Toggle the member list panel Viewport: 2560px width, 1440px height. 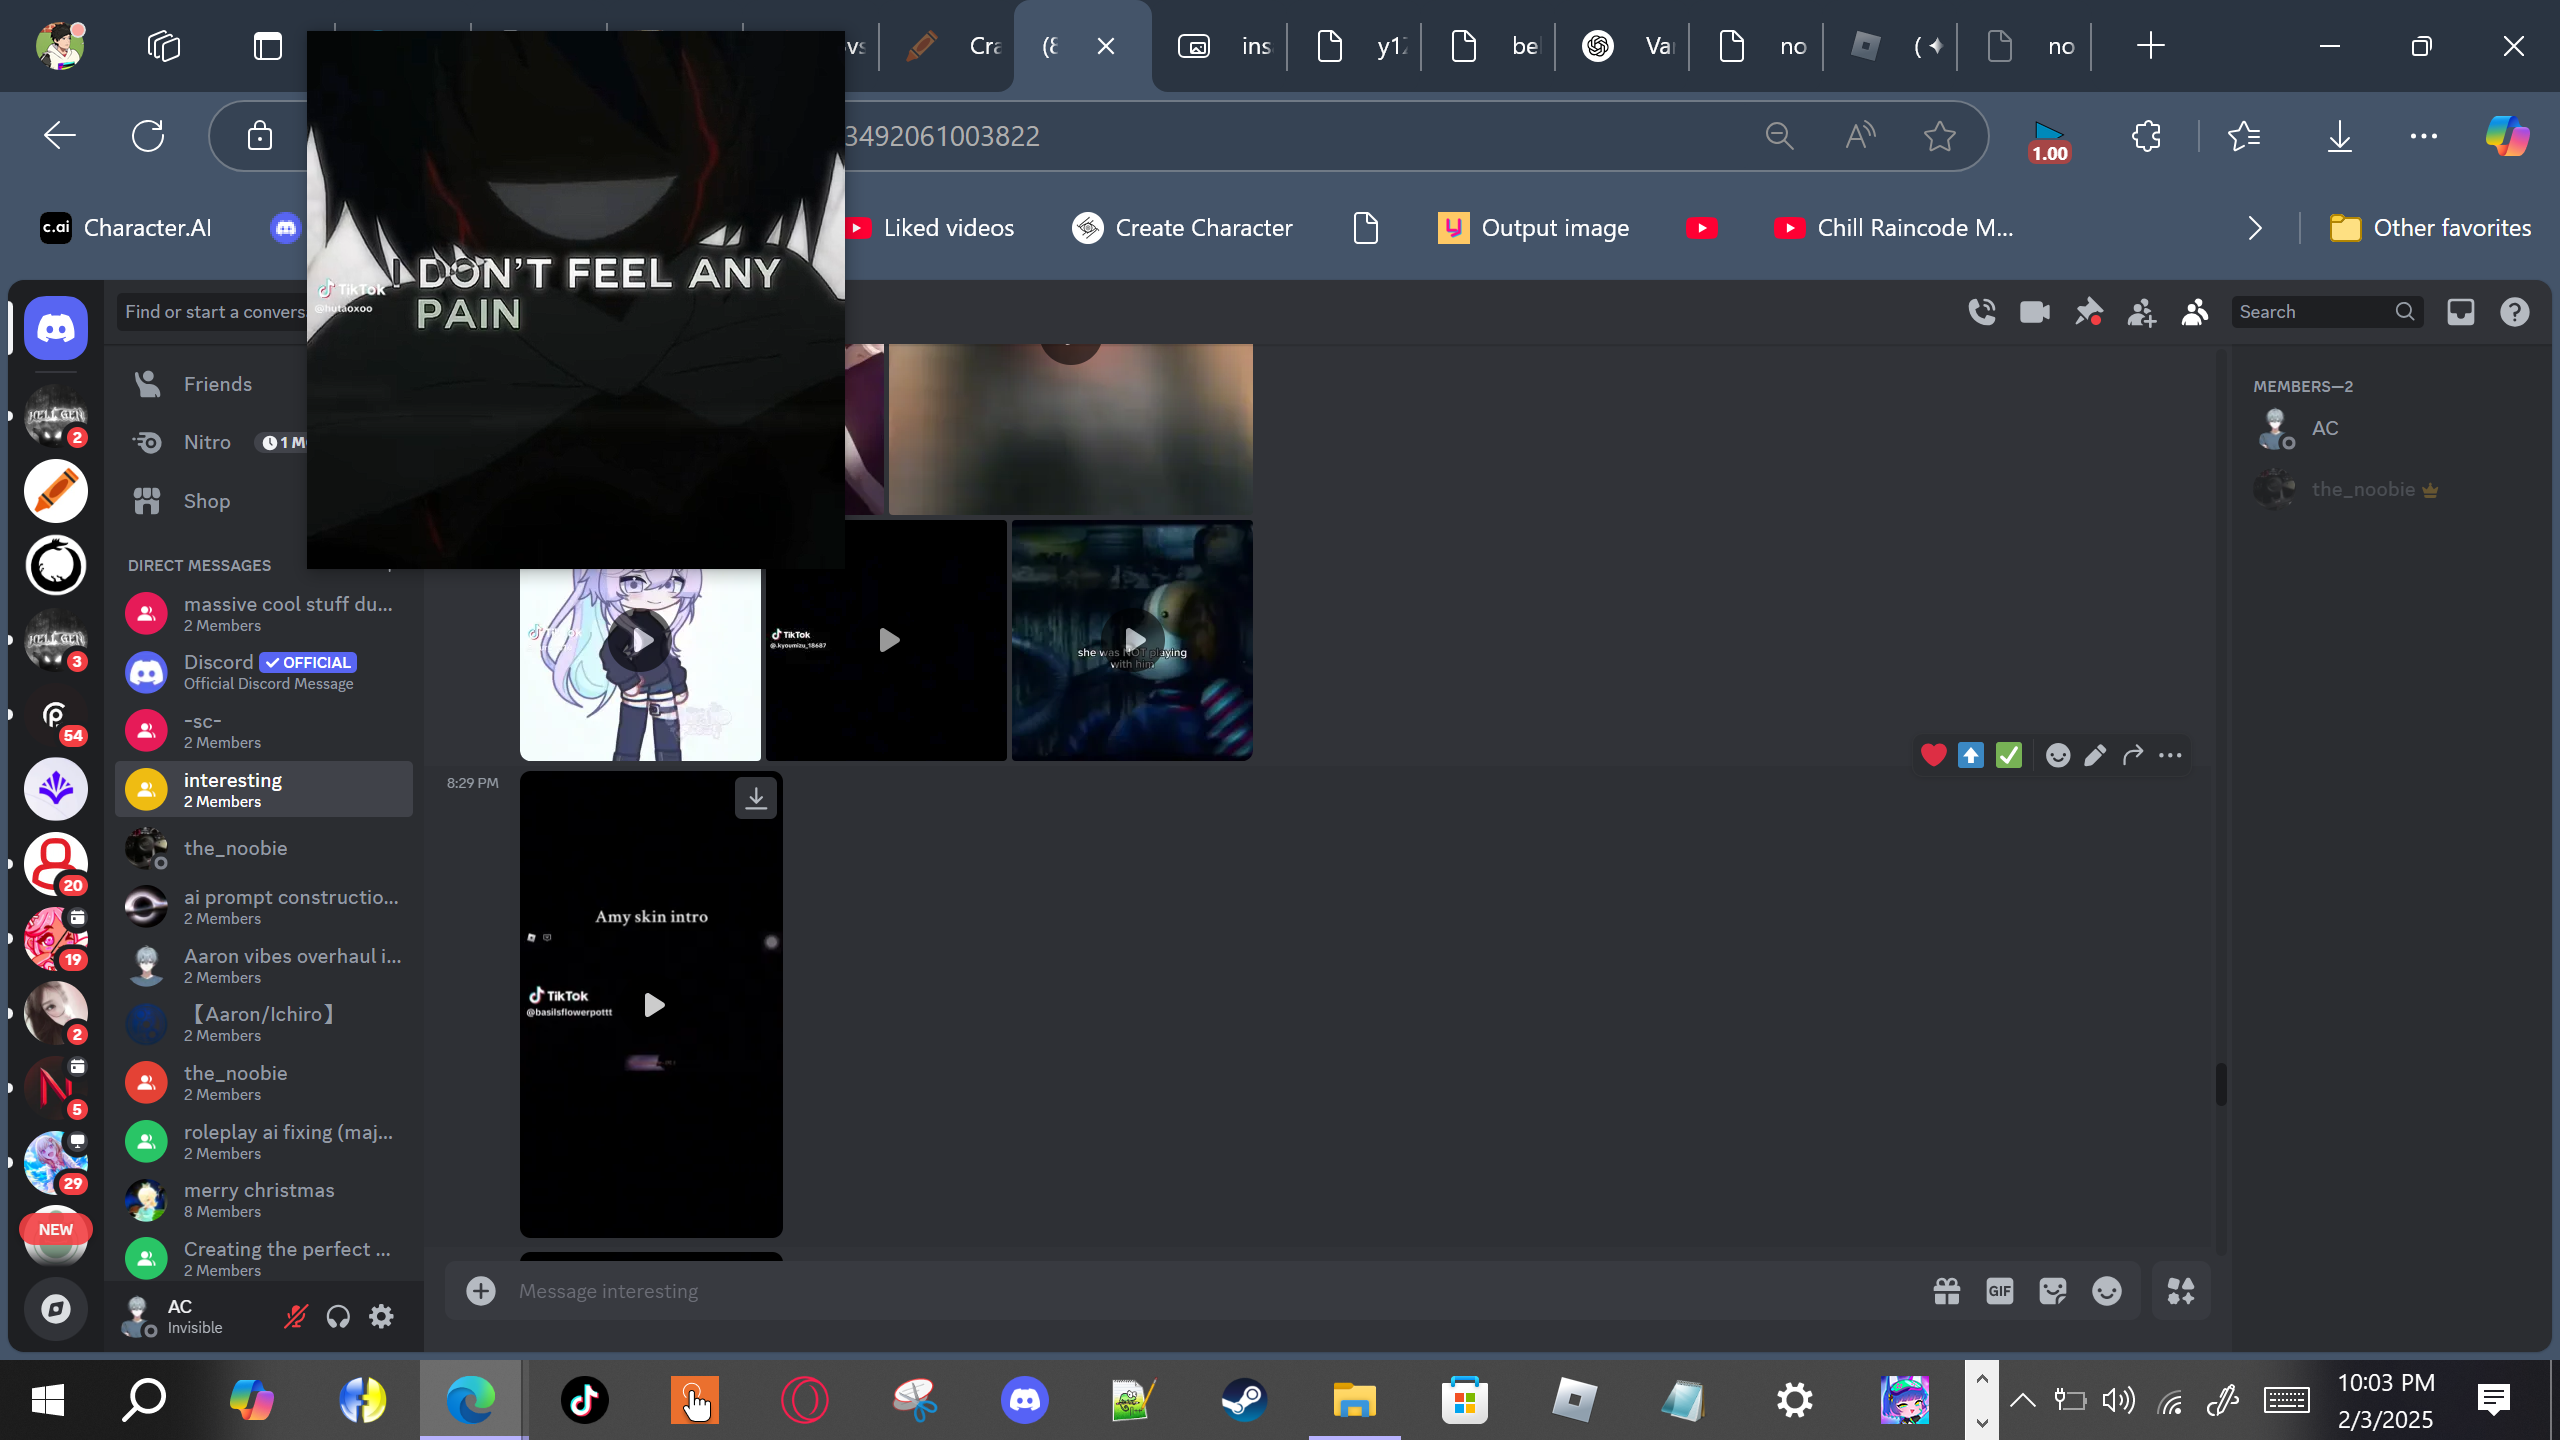[2195, 312]
